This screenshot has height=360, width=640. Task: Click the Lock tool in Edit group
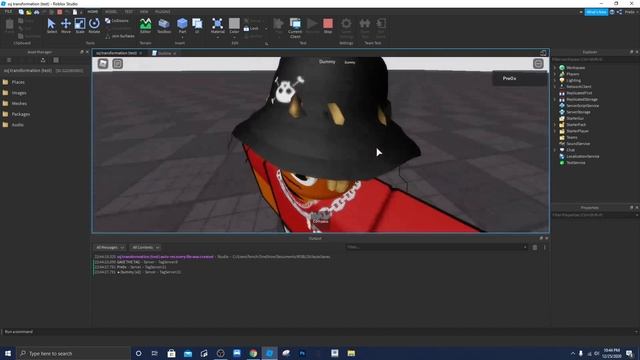251,29
